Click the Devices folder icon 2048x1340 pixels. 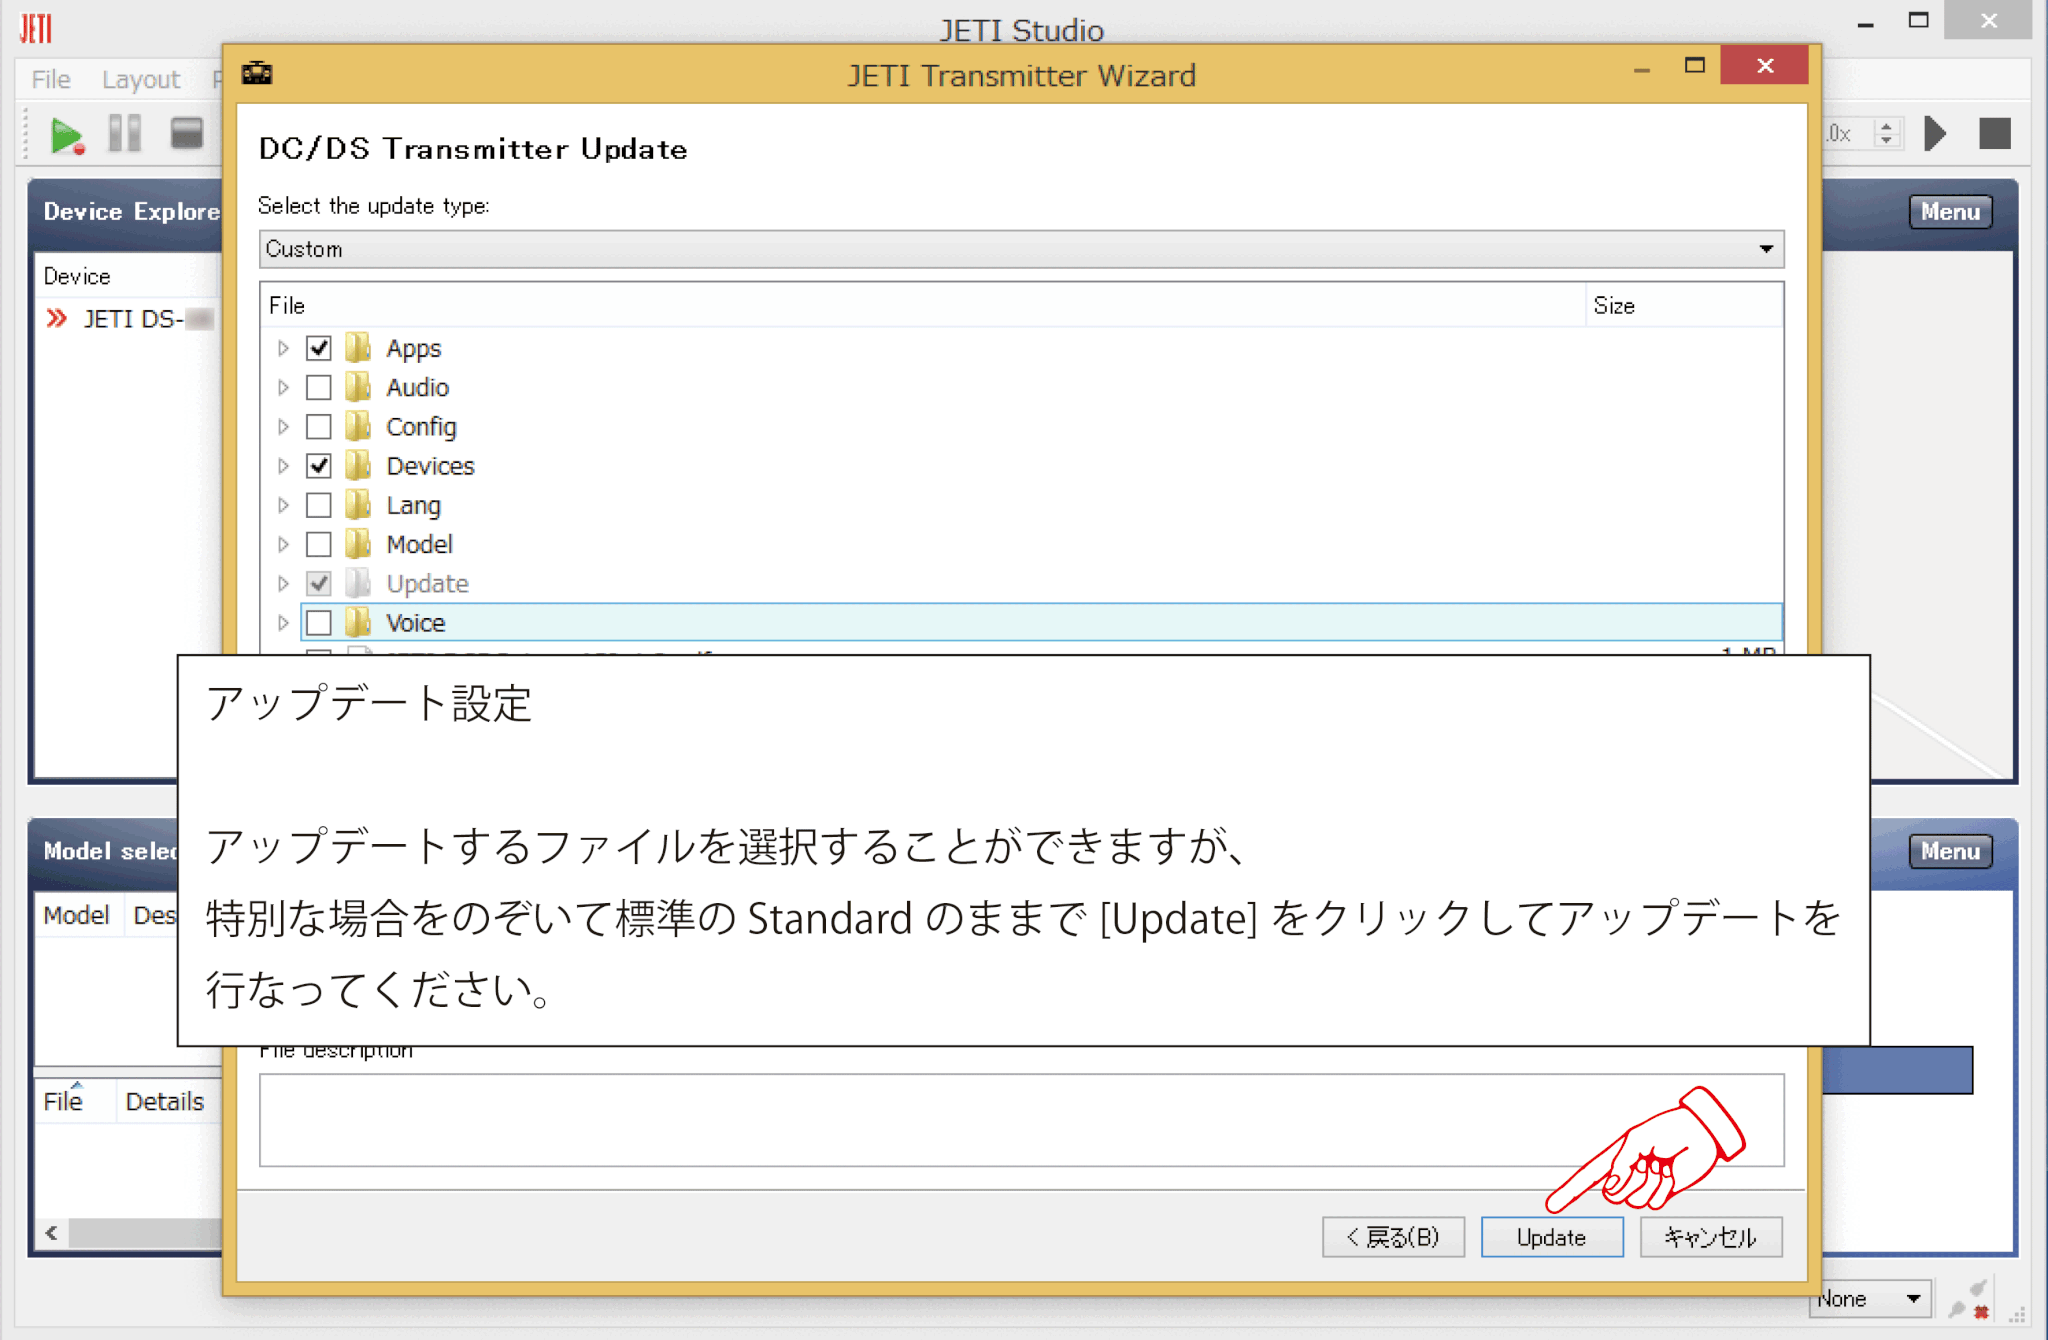pos(358,466)
